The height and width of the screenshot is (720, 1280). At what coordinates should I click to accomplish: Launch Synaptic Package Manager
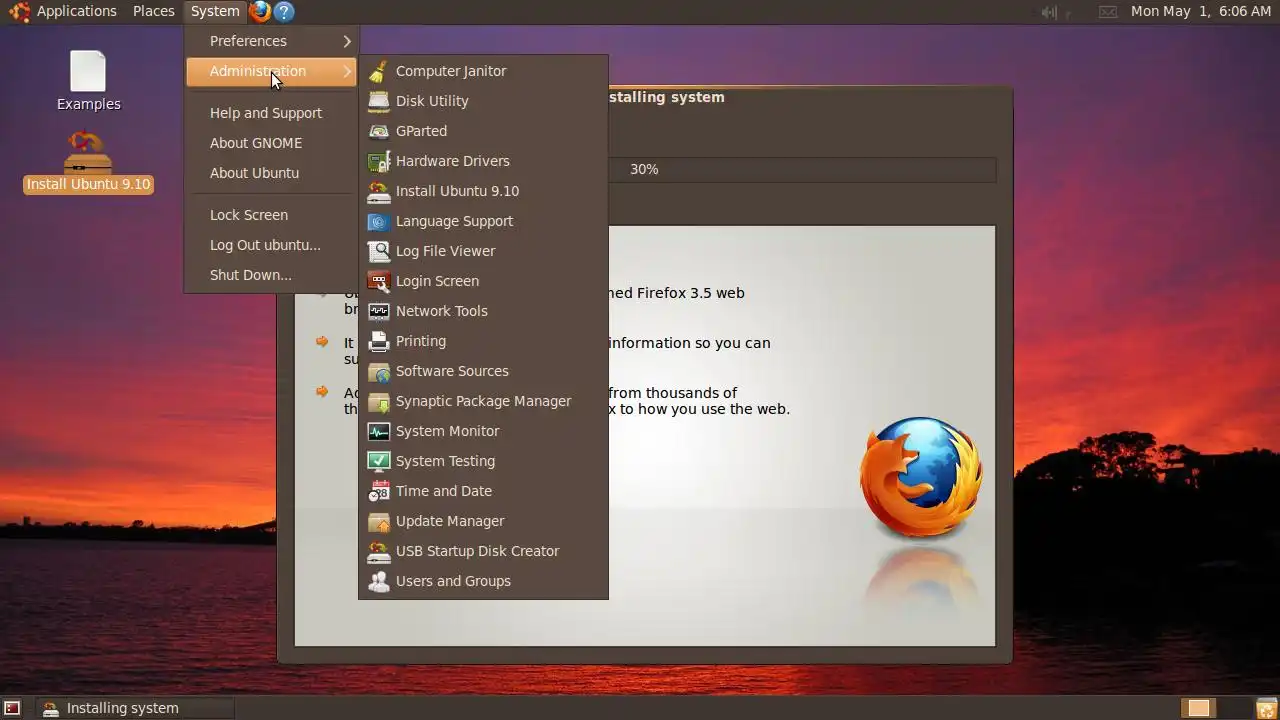483,401
